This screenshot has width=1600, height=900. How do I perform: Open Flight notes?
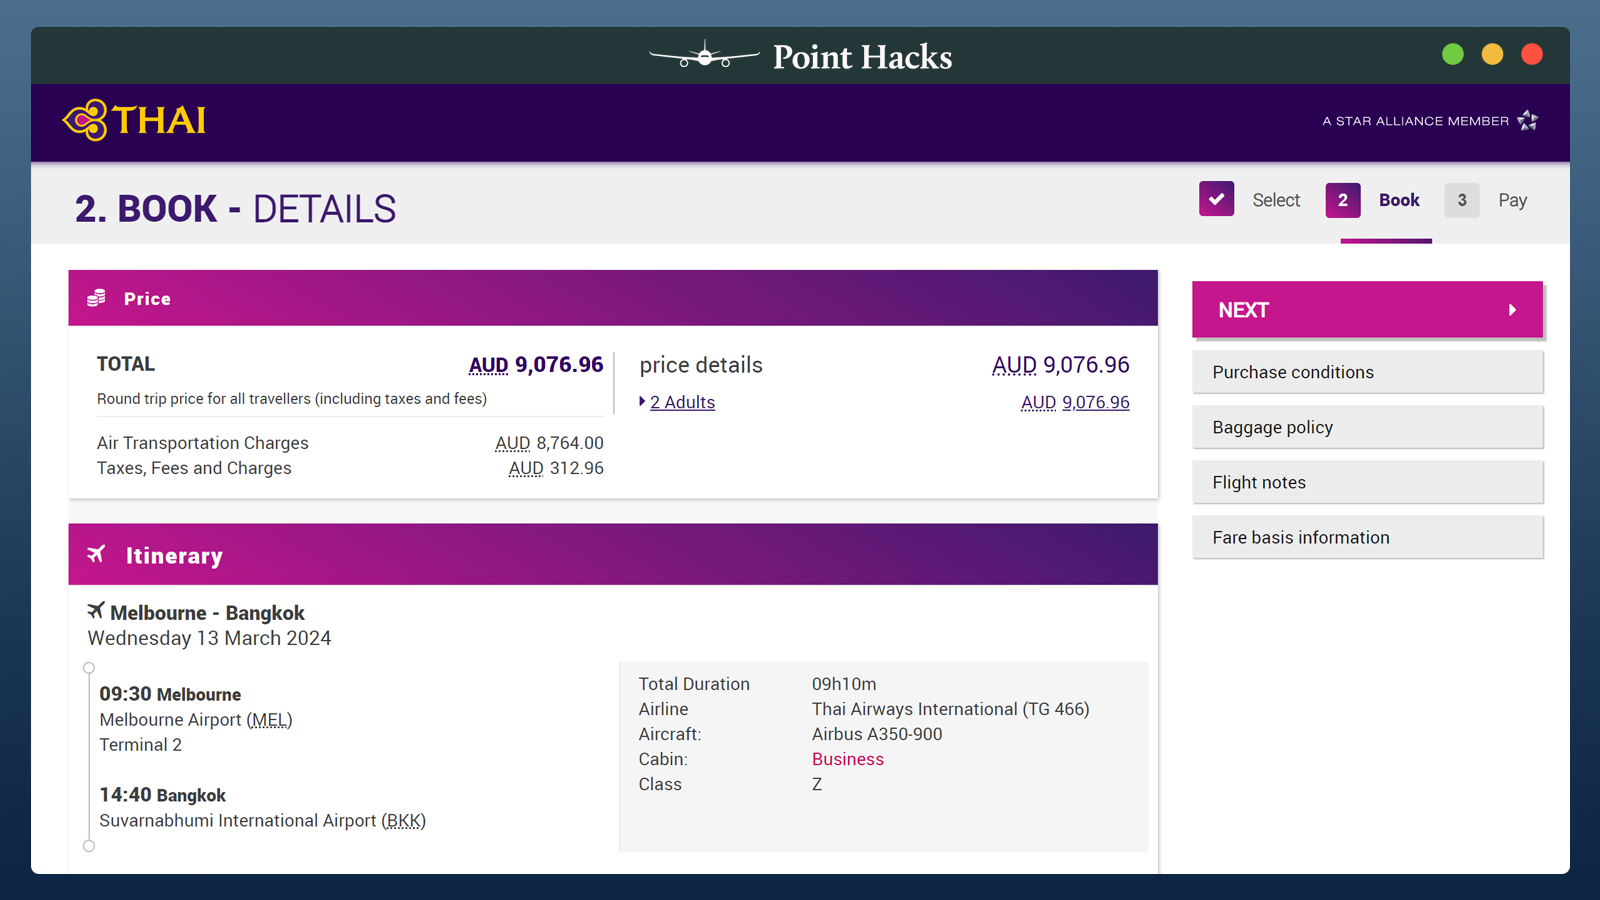point(1367,482)
